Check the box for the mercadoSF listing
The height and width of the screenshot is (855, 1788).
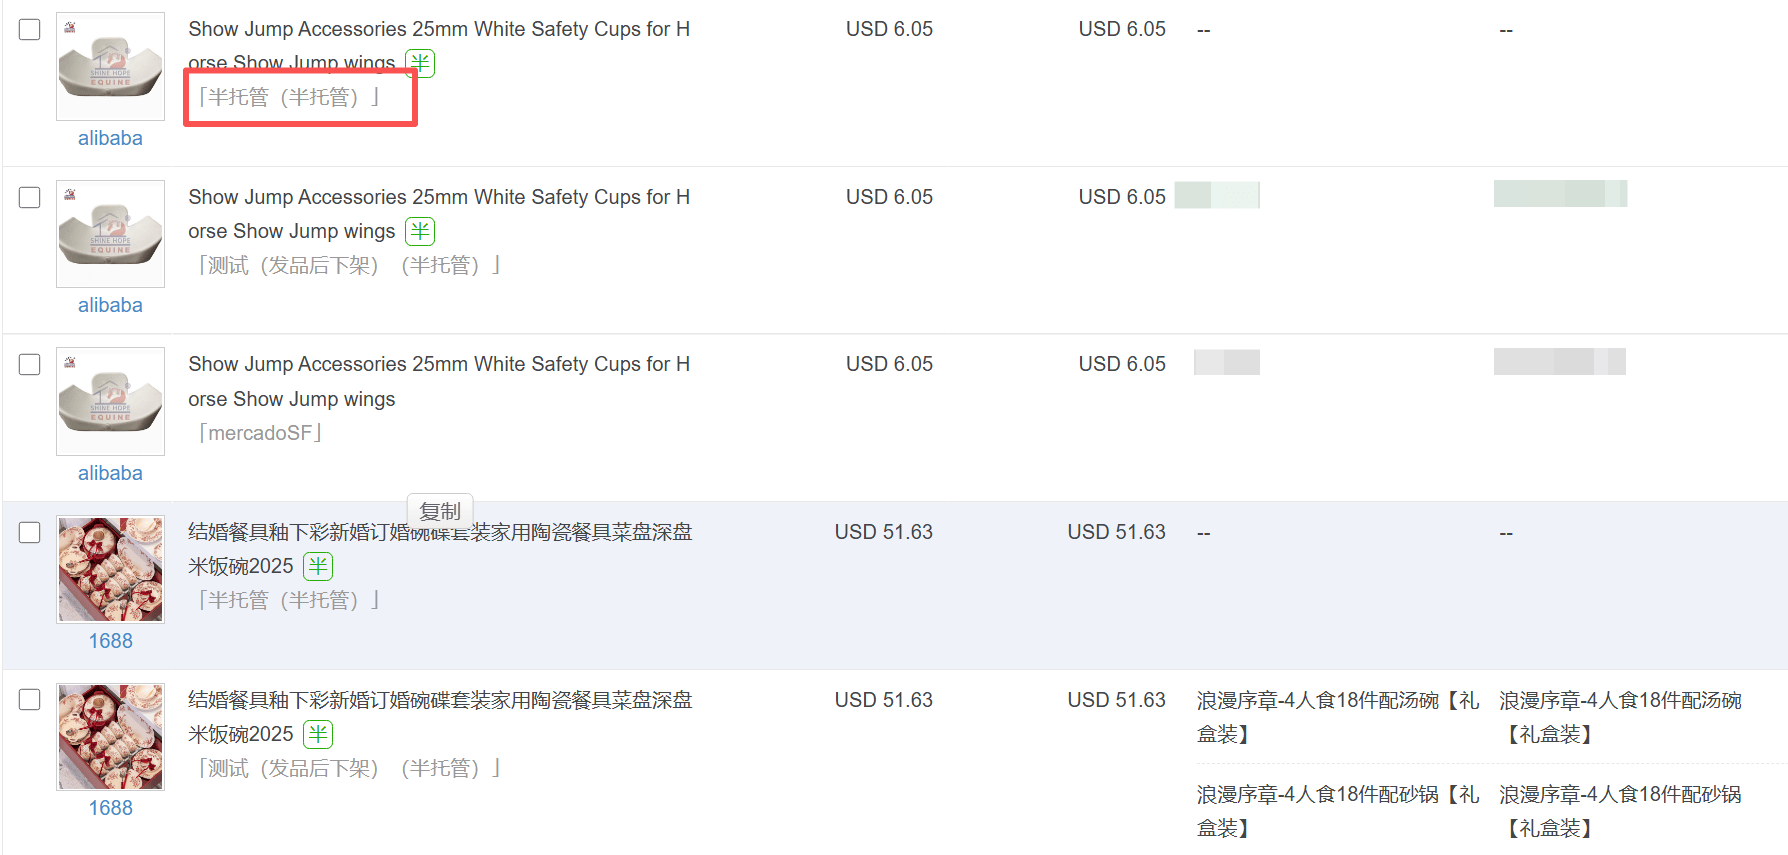pyautogui.click(x=30, y=364)
